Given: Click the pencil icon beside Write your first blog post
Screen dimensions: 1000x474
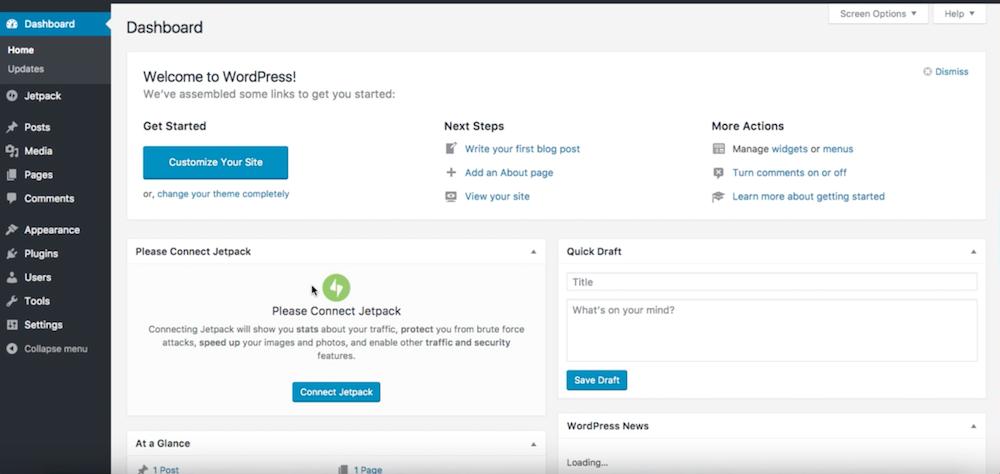Looking at the screenshot, I should coord(451,149).
